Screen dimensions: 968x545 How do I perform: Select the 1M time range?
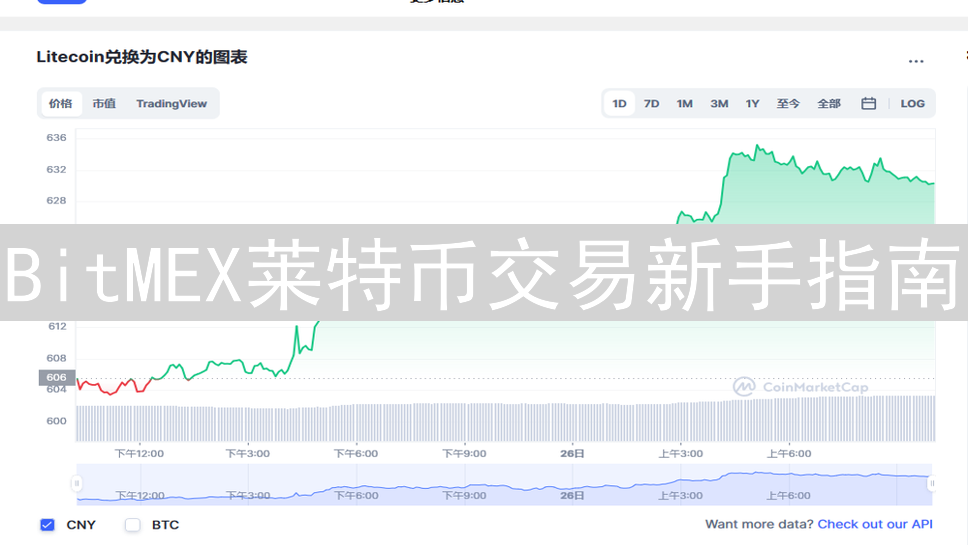coord(685,104)
